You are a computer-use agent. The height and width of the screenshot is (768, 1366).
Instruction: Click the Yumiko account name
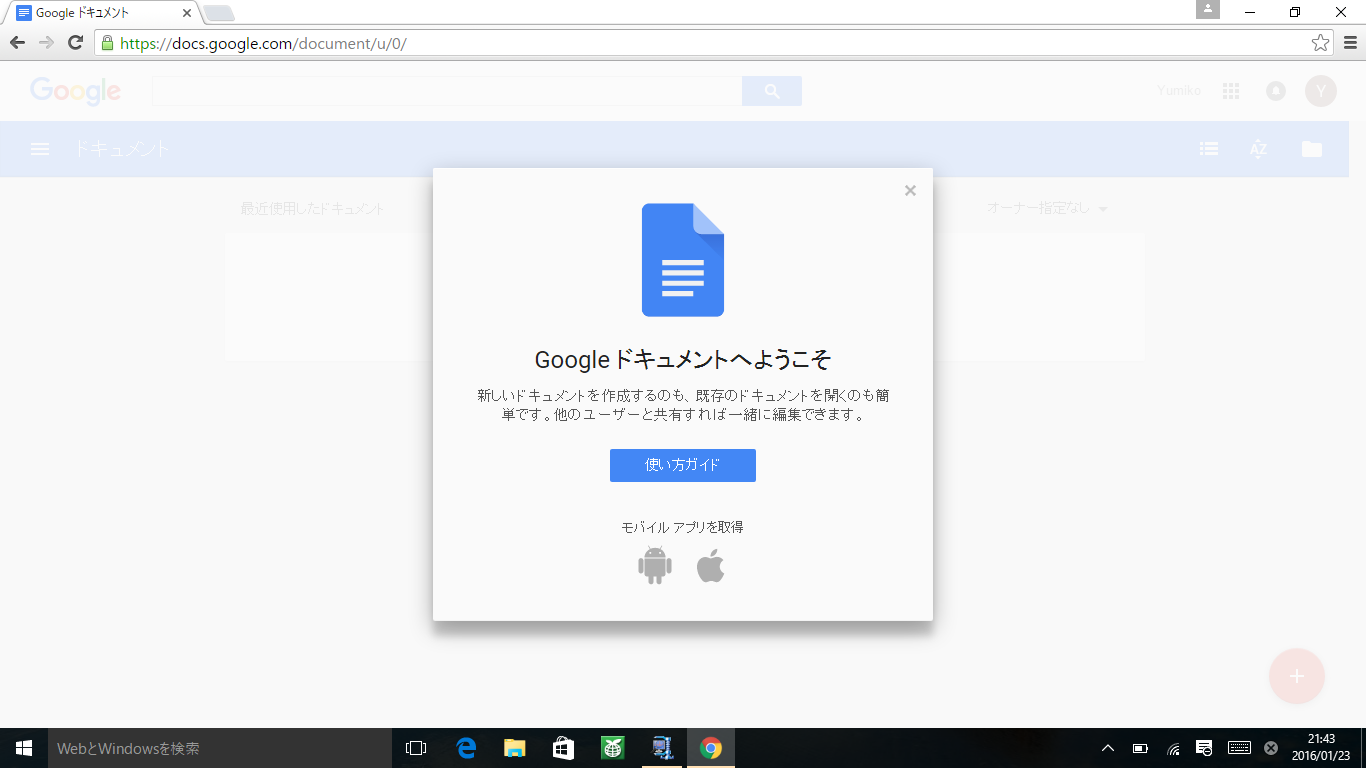pyautogui.click(x=1179, y=91)
